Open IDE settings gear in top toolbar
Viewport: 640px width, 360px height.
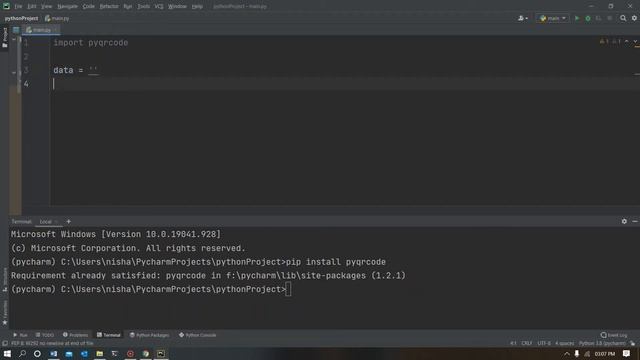pyautogui.click(x=634, y=18)
